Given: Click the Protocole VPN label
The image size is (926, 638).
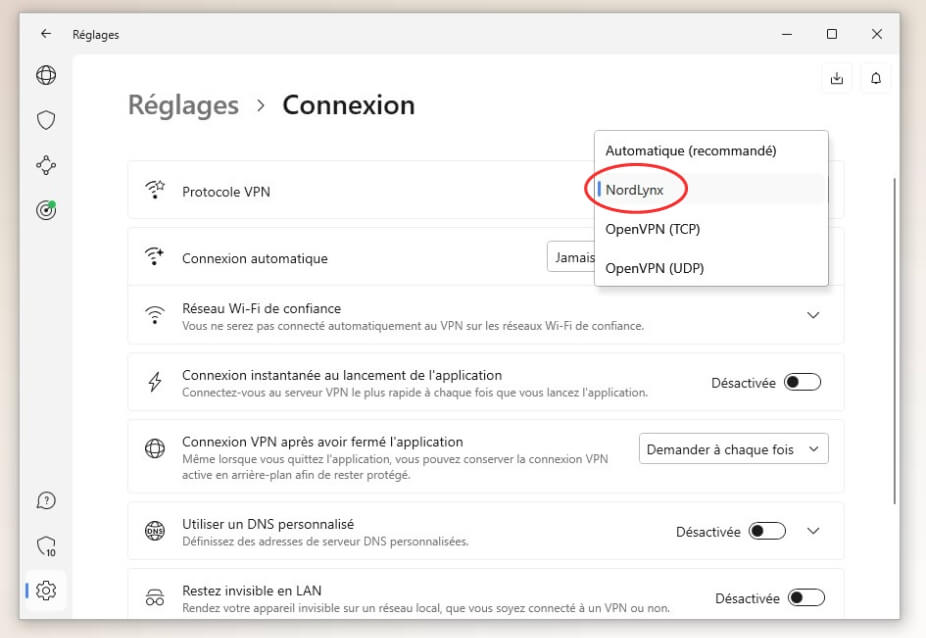Looking at the screenshot, I should pos(226,192).
